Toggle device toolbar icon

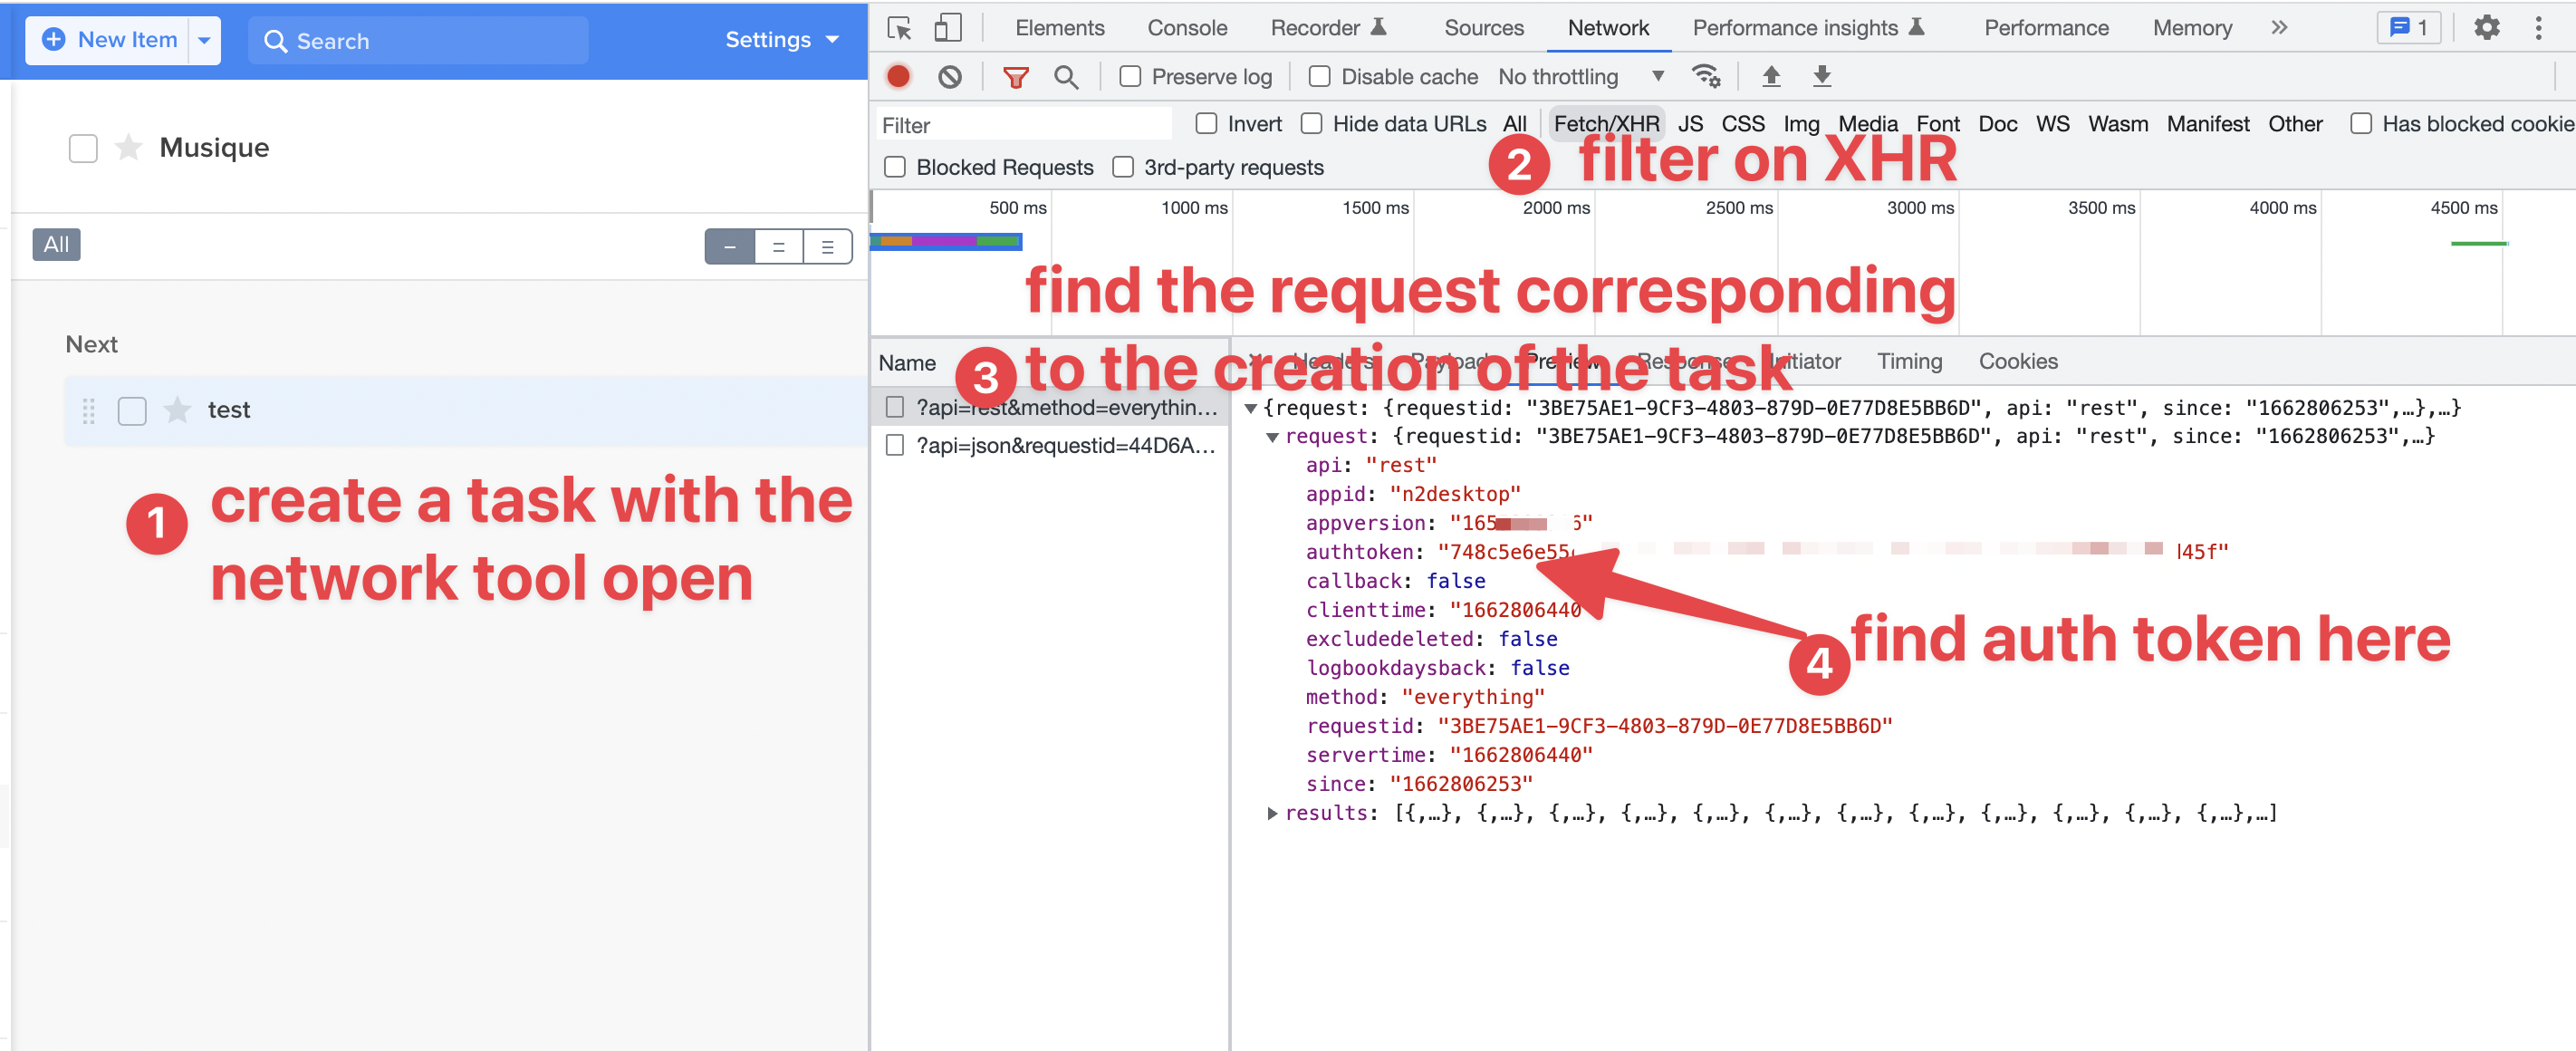tap(947, 28)
